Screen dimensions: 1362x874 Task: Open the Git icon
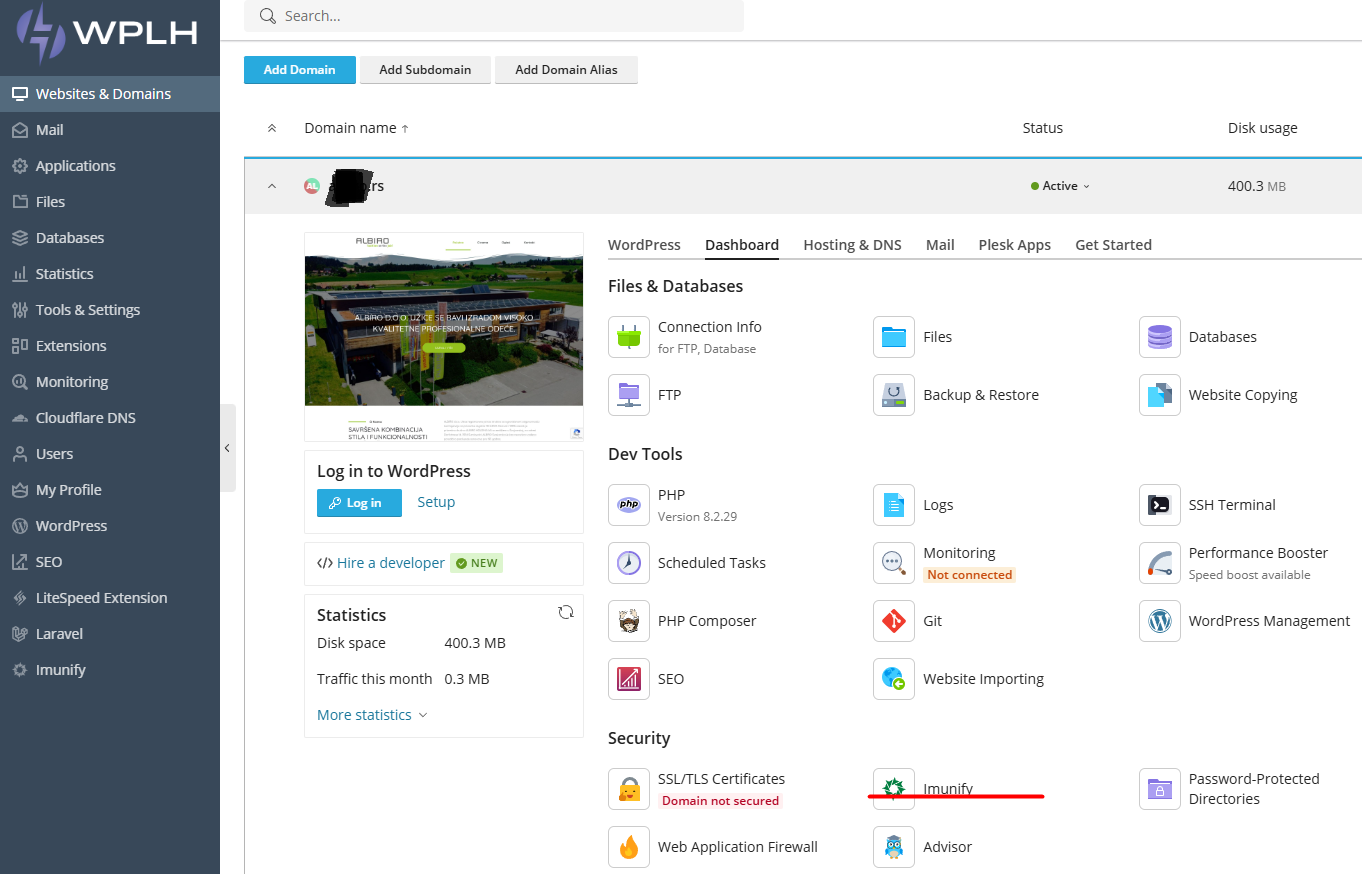coord(894,621)
